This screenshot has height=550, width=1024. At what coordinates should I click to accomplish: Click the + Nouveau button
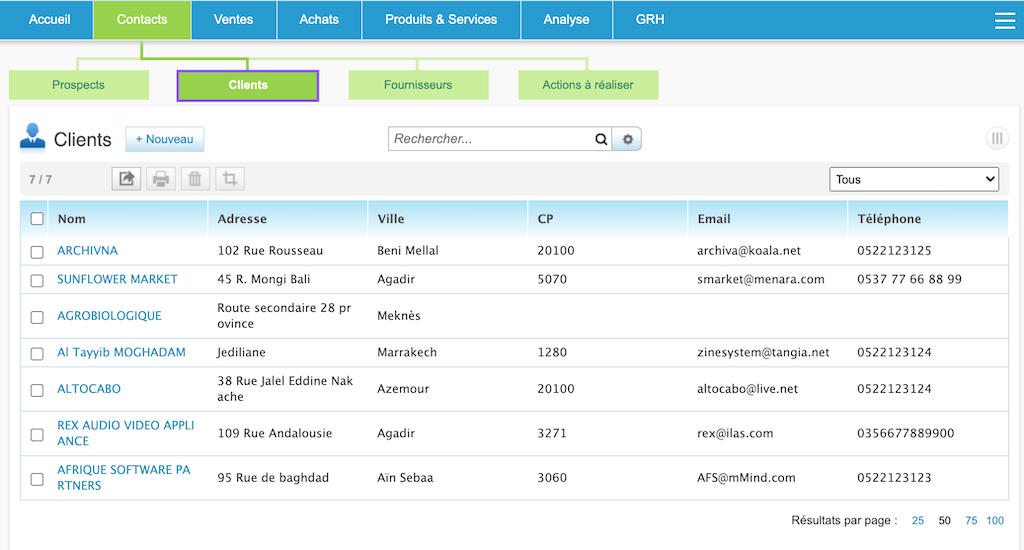(164, 139)
